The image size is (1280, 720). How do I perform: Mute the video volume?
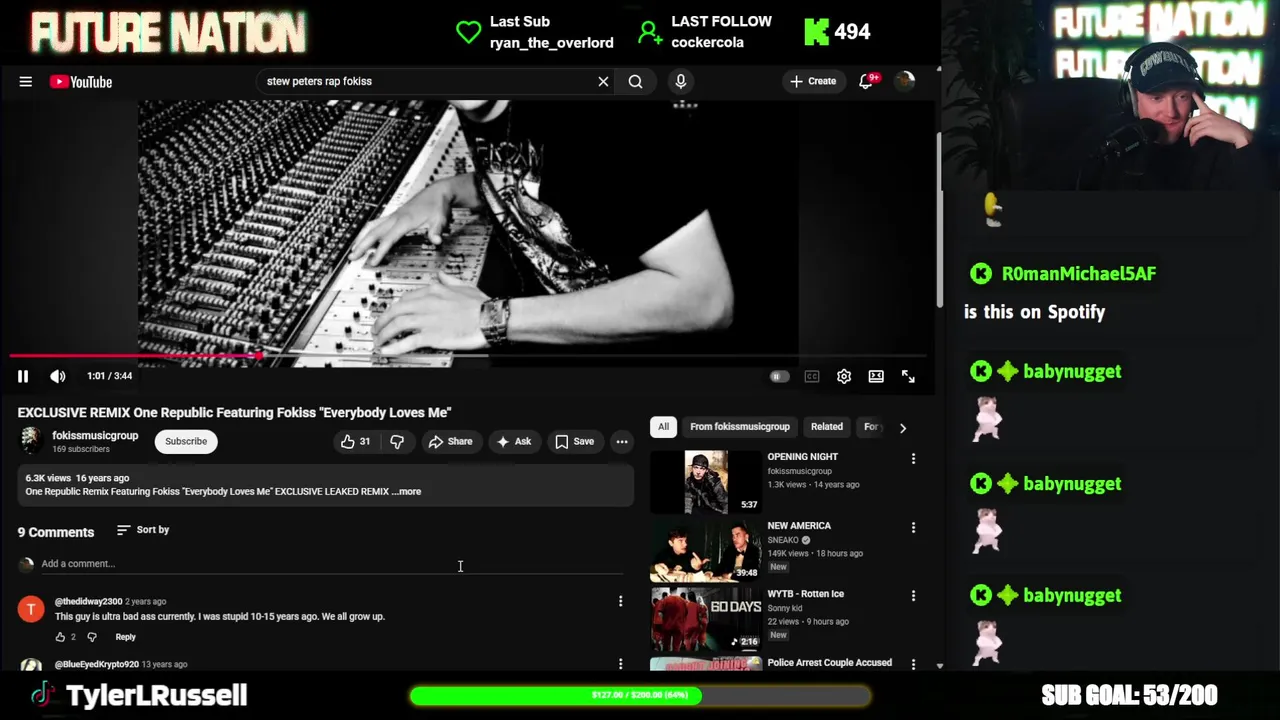pos(58,376)
